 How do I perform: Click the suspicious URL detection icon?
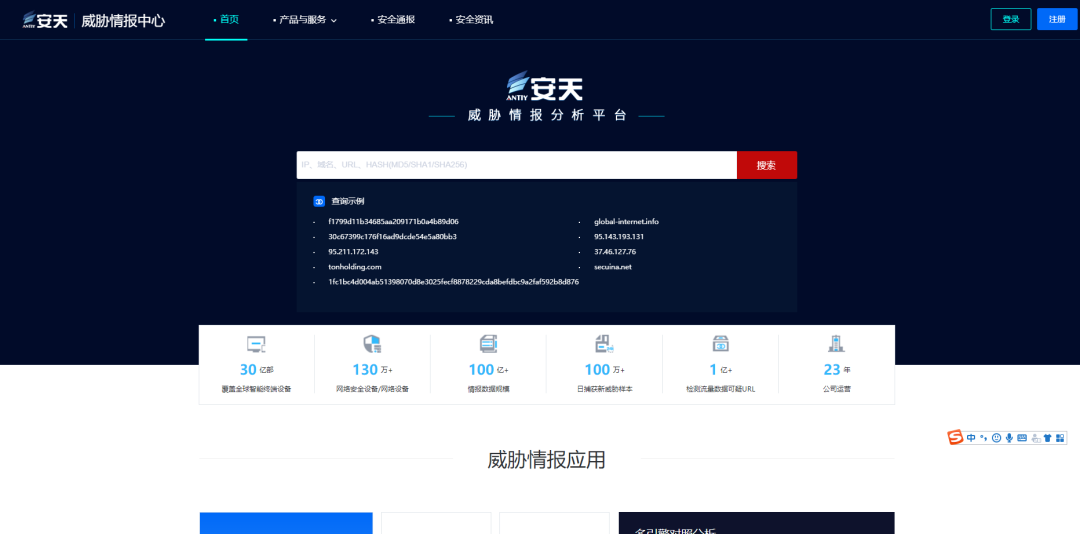pos(720,344)
